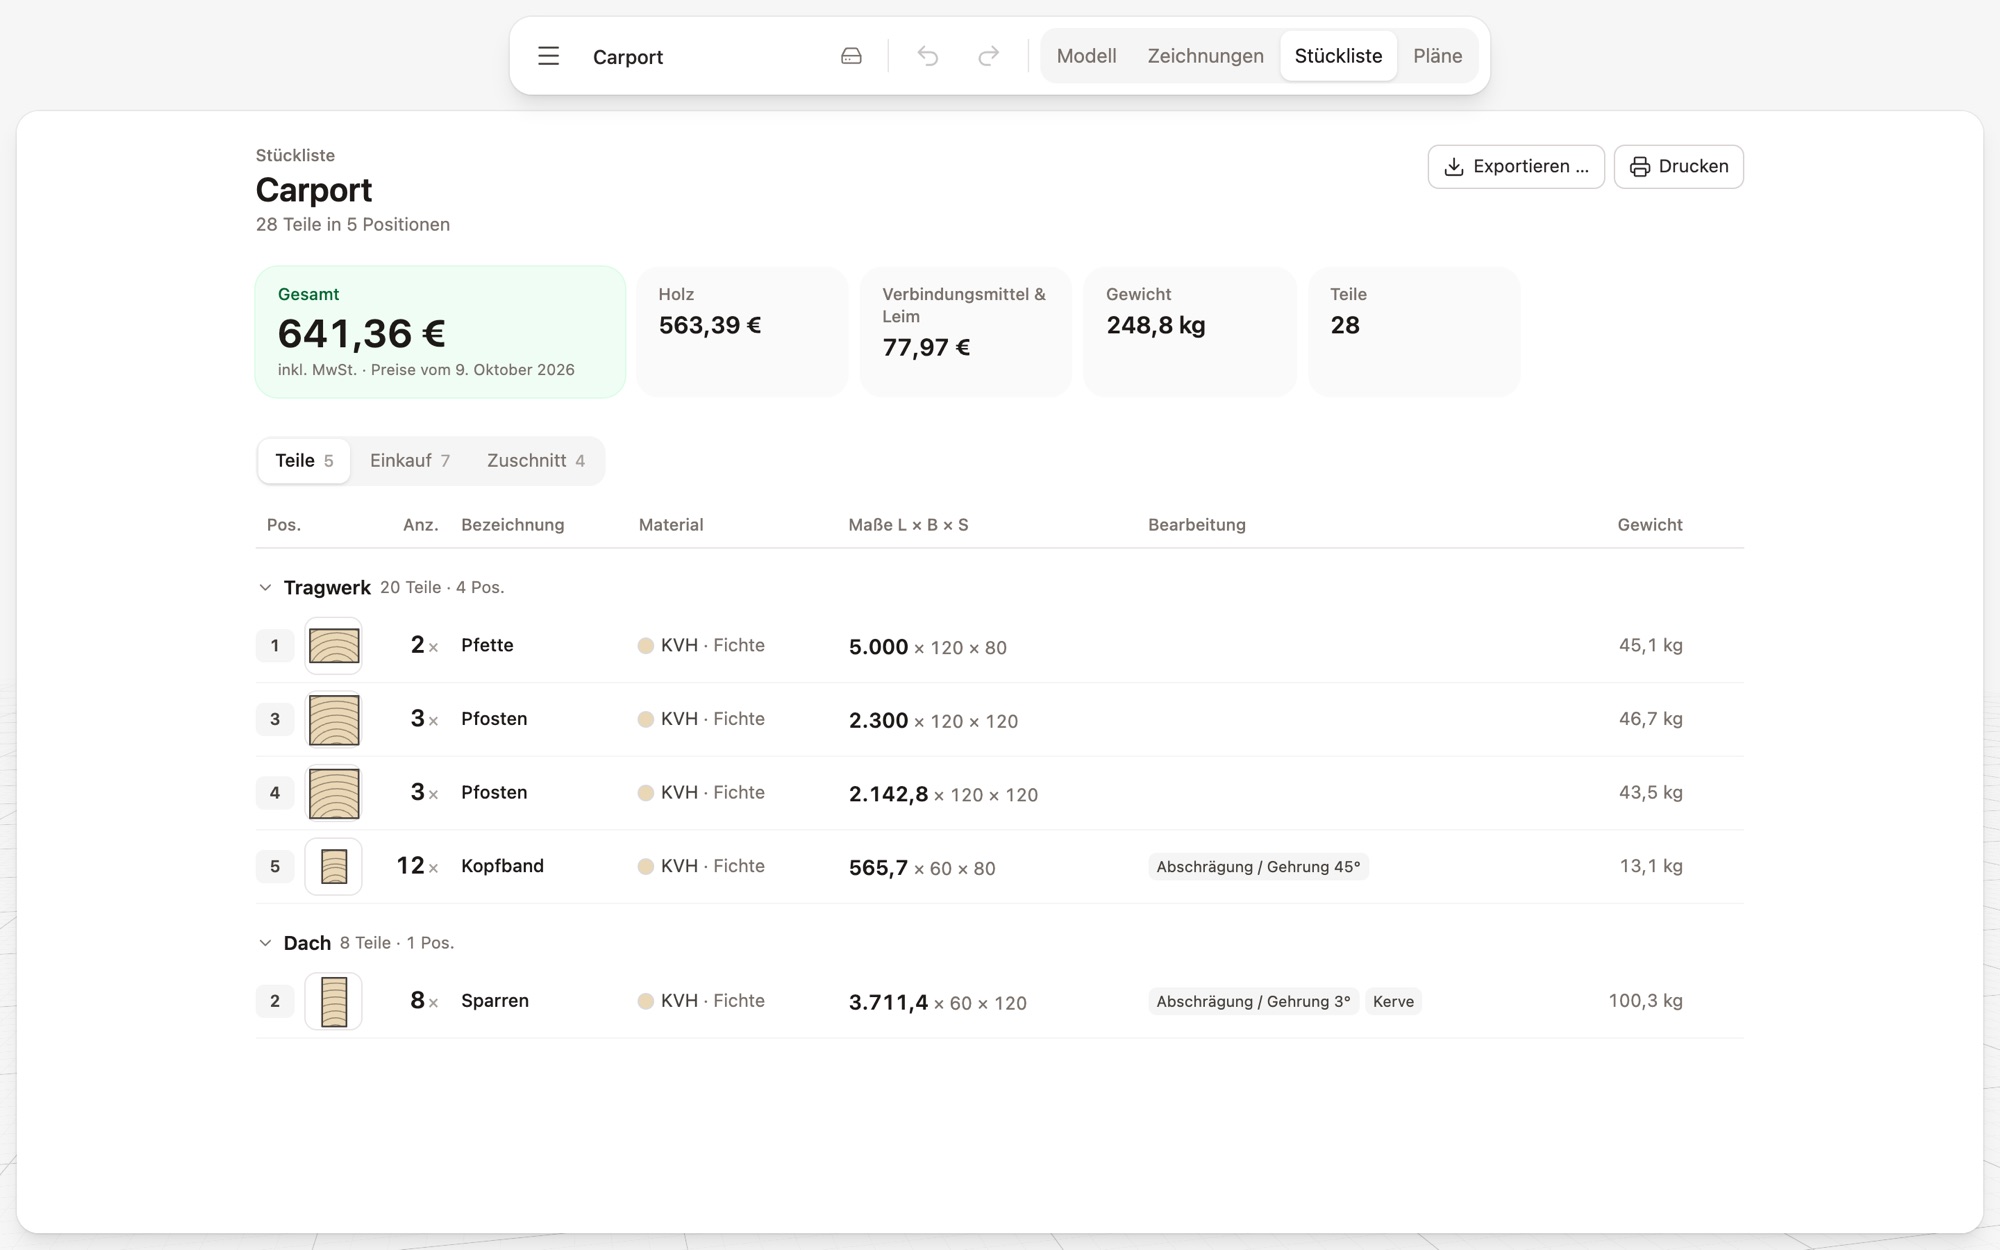
Task: Open thumbnail of Pfosten position 3
Action: tap(333, 719)
